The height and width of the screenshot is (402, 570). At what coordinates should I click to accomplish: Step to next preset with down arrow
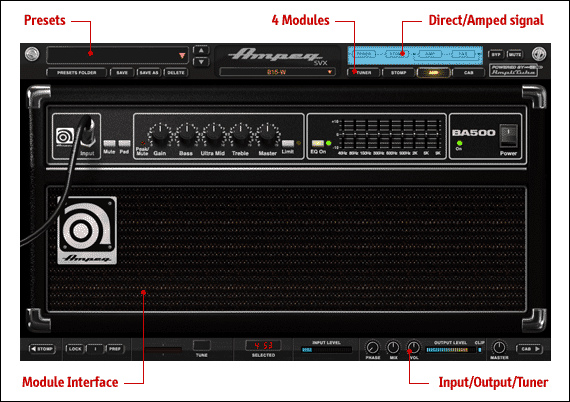pos(201,62)
